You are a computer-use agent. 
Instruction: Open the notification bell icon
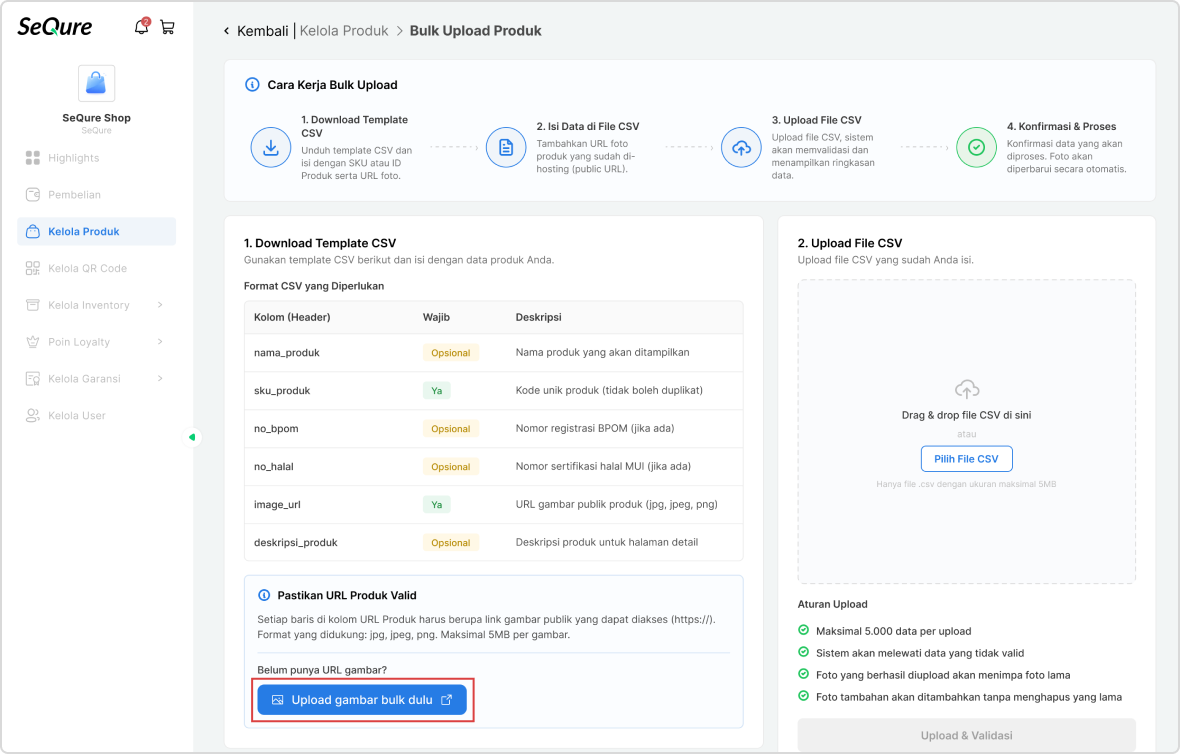coord(141,27)
